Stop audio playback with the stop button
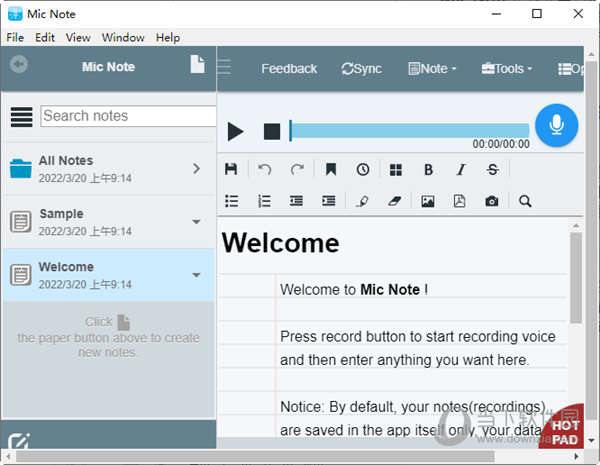This screenshot has width=600, height=465. coord(272,132)
